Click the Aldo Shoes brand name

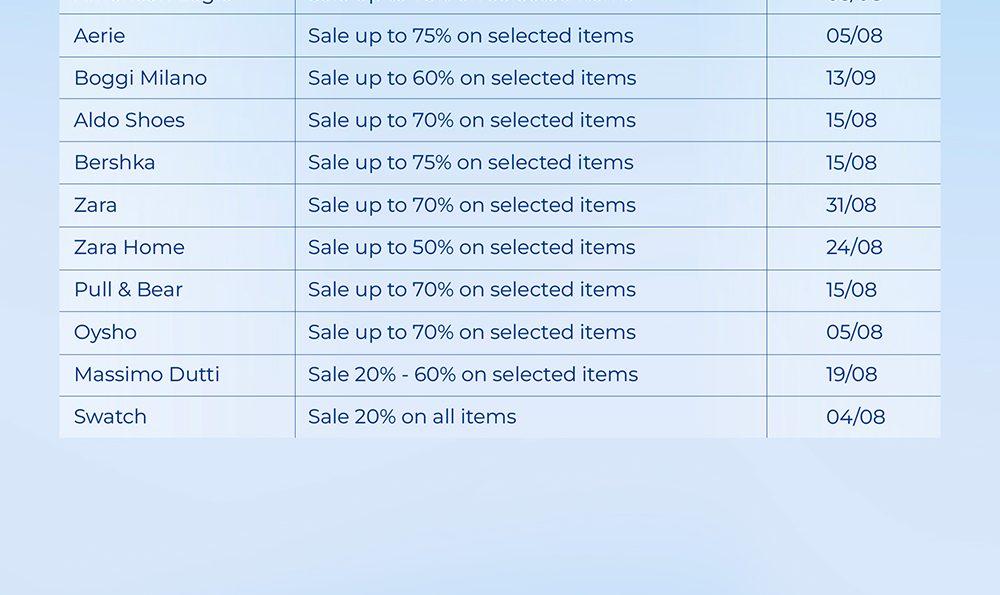(x=129, y=120)
